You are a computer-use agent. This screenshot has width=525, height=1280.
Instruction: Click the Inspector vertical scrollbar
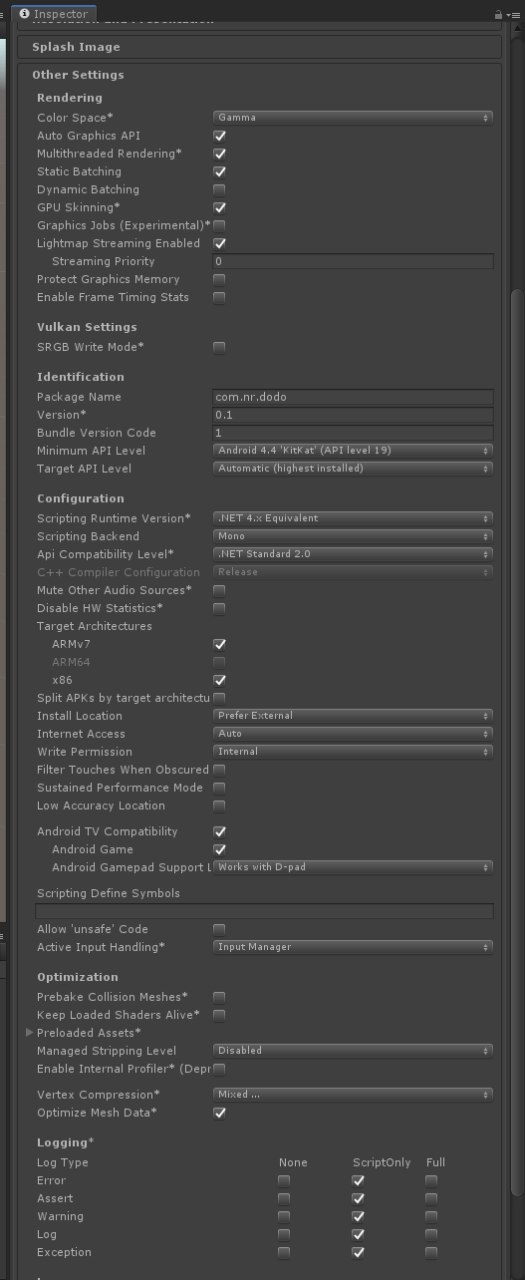pyautogui.click(x=516, y=742)
